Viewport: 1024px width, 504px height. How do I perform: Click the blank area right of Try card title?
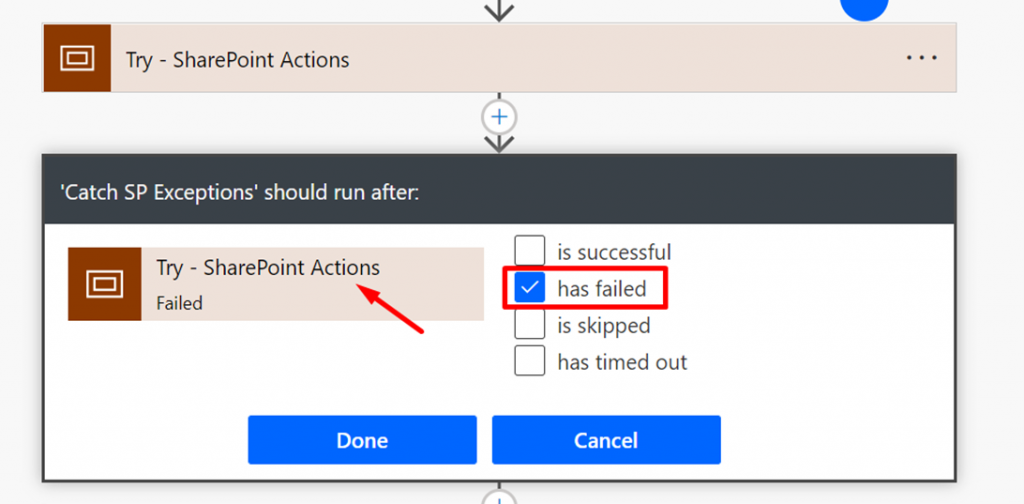(620, 60)
